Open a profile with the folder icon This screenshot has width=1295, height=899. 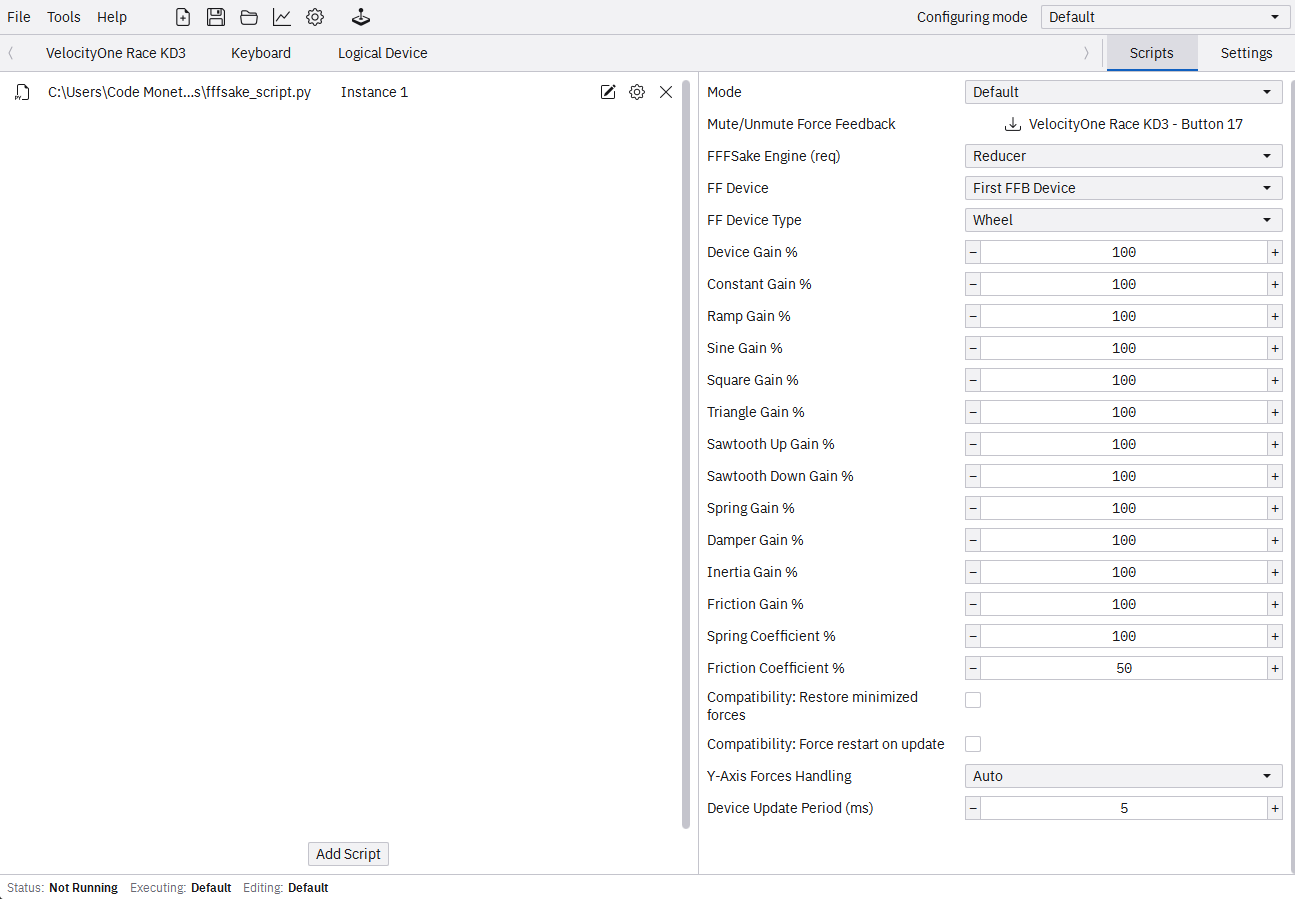tap(249, 17)
